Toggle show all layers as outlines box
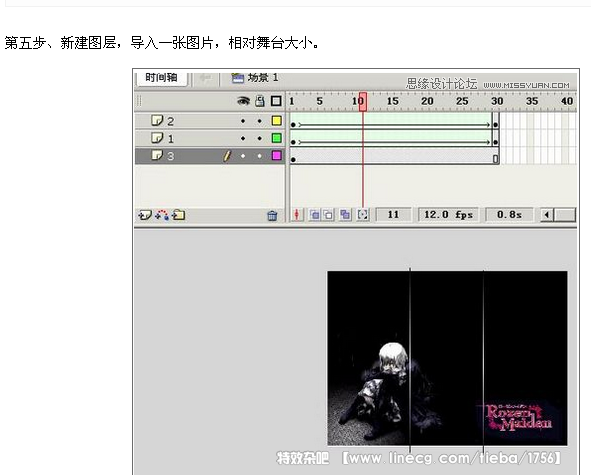 click(x=276, y=101)
